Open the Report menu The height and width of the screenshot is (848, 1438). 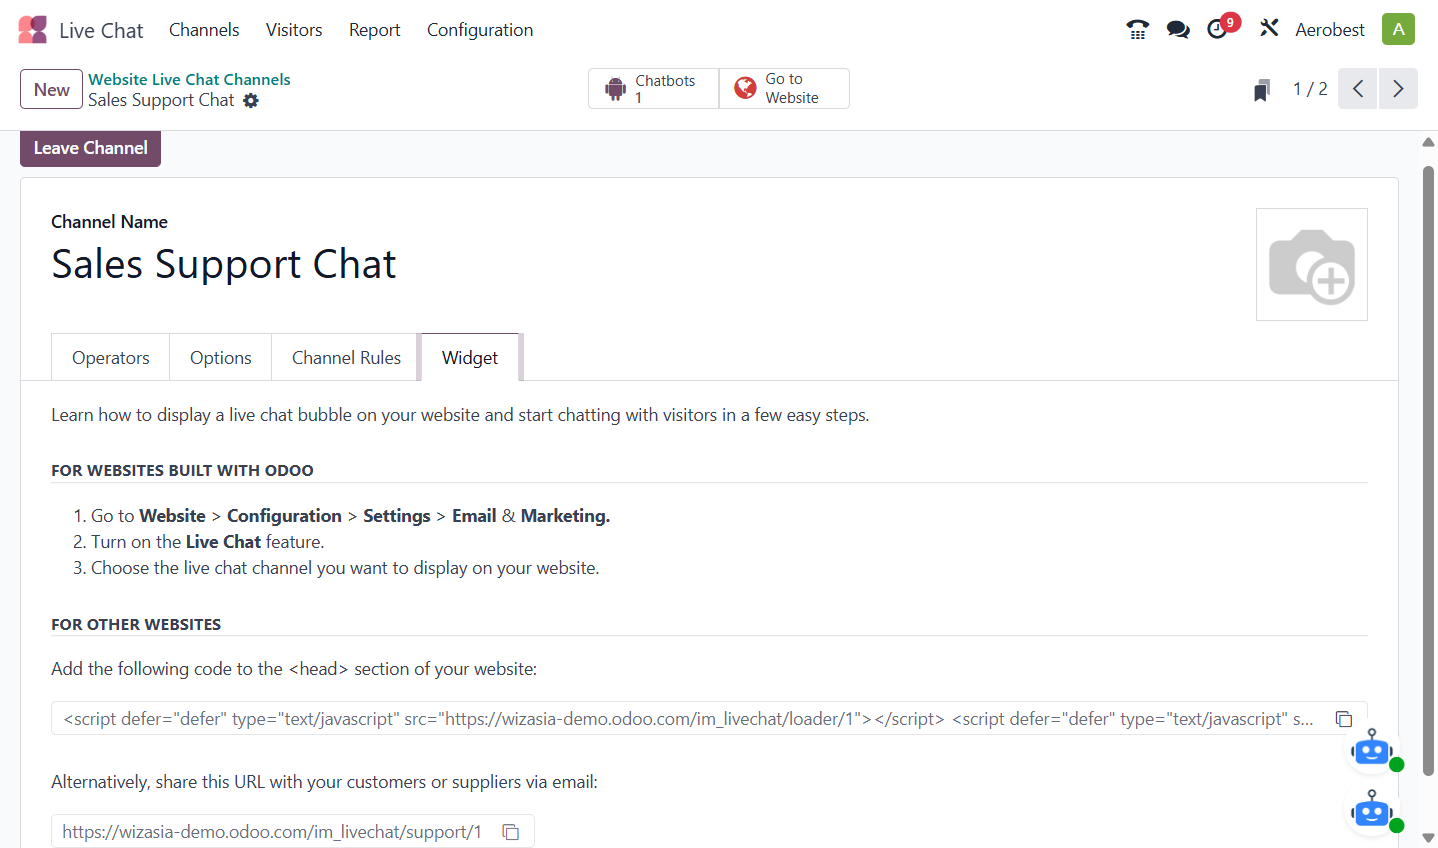(375, 30)
